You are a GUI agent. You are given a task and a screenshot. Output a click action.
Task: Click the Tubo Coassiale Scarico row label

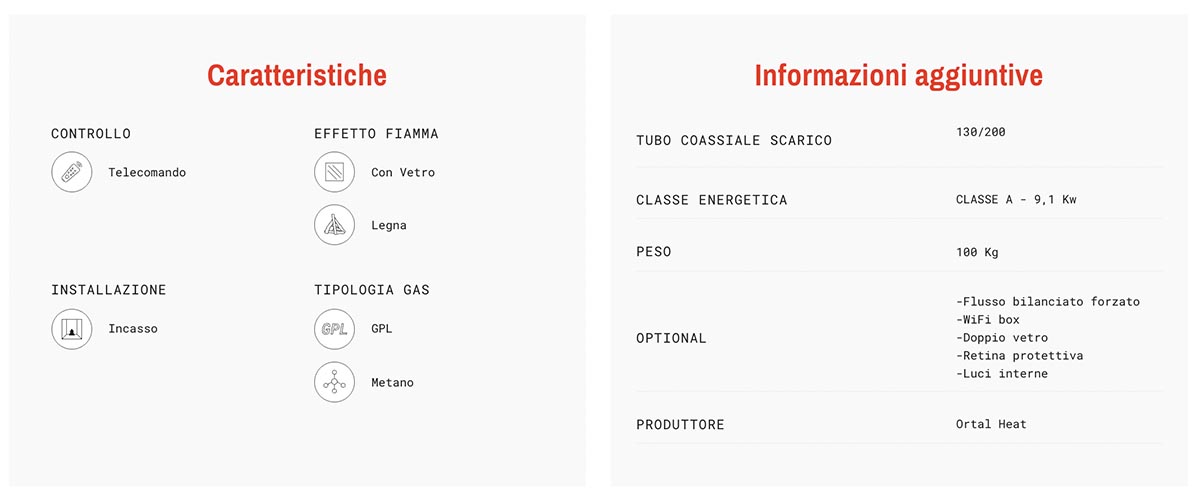coord(734,140)
